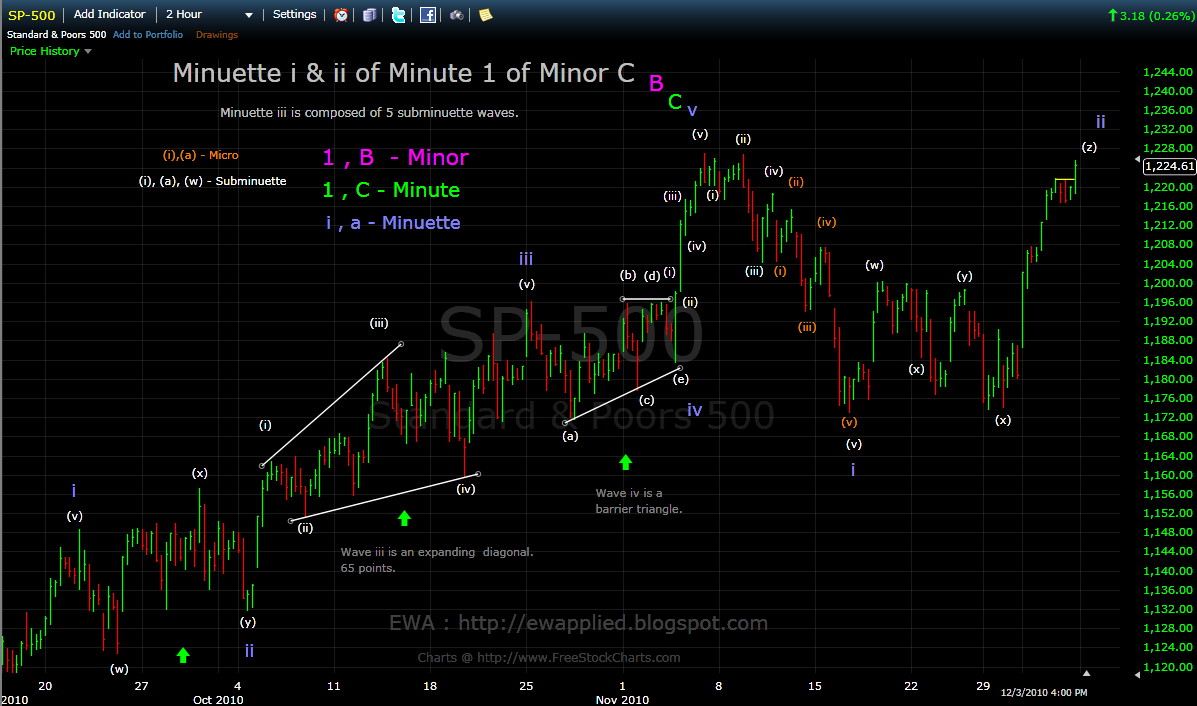
Task: Click the (z) wave label near chart top right
Action: pos(1089,147)
